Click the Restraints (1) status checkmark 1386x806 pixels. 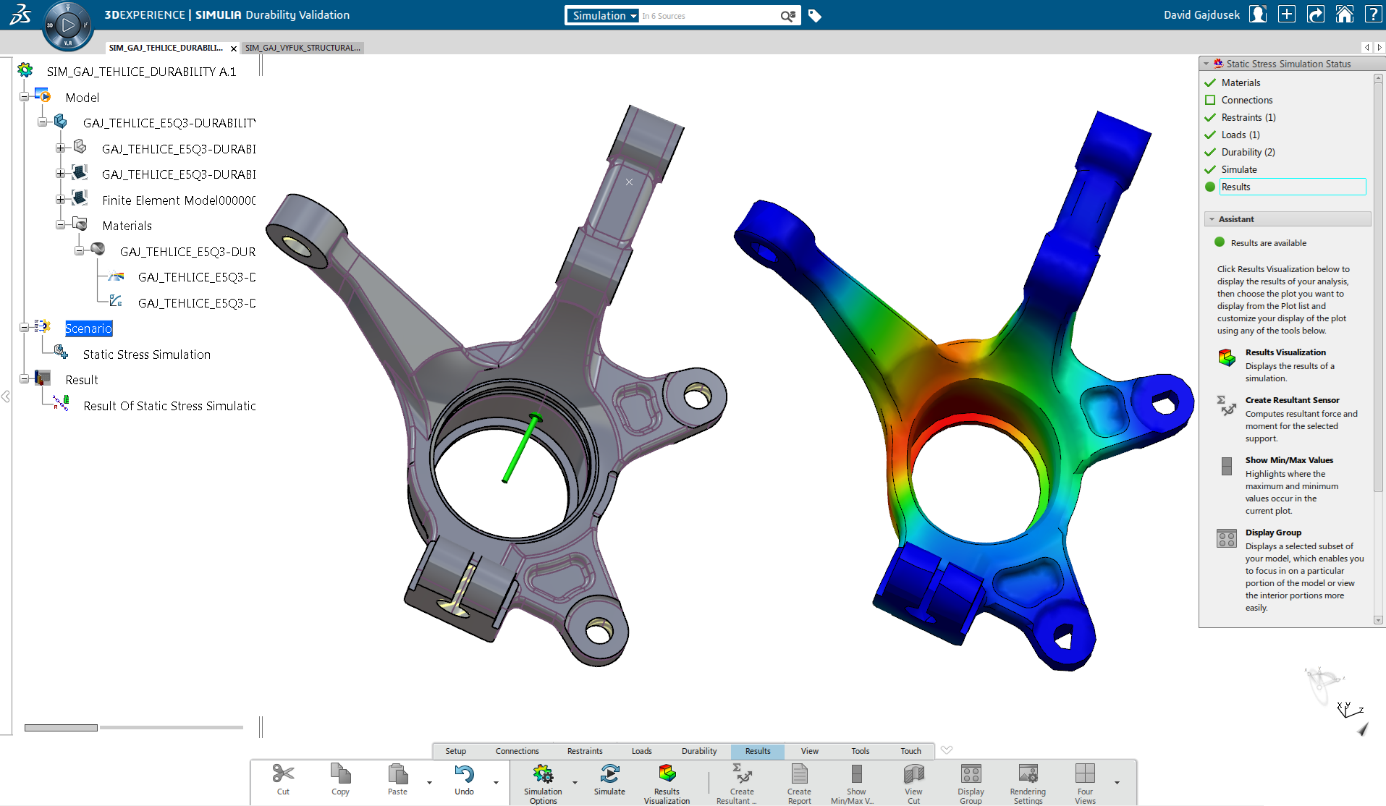point(1210,118)
